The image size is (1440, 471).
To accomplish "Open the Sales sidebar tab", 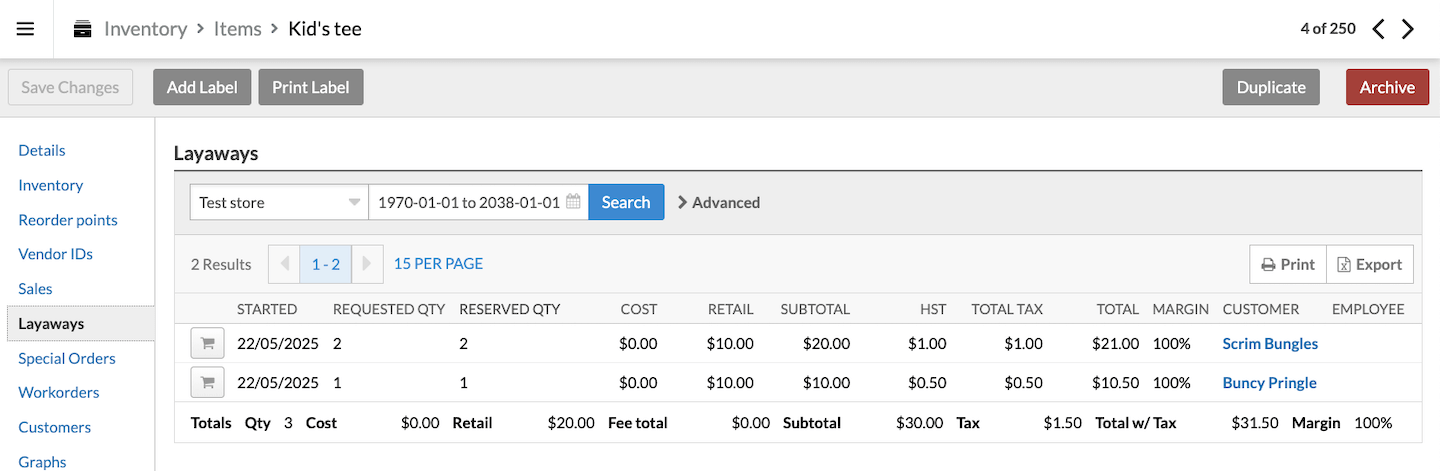I will point(35,289).
